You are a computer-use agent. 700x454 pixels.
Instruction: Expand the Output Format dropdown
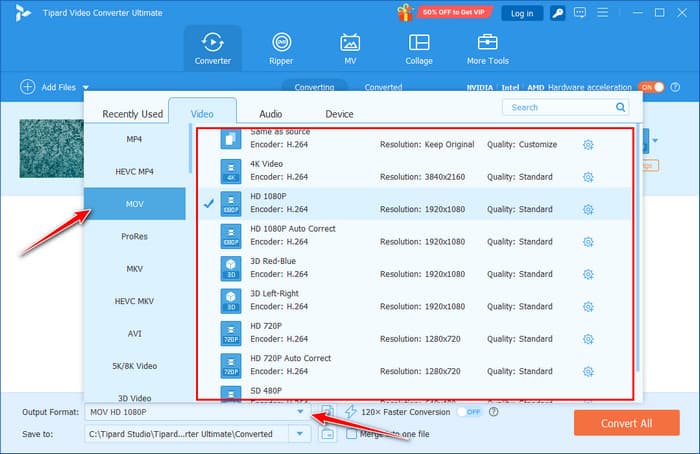(300, 412)
